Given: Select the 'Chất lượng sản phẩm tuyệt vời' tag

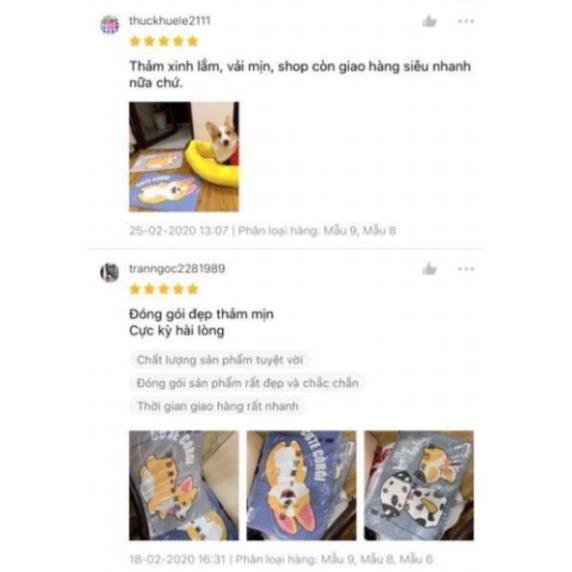Looking at the screenshot, I should click(220, 360).
